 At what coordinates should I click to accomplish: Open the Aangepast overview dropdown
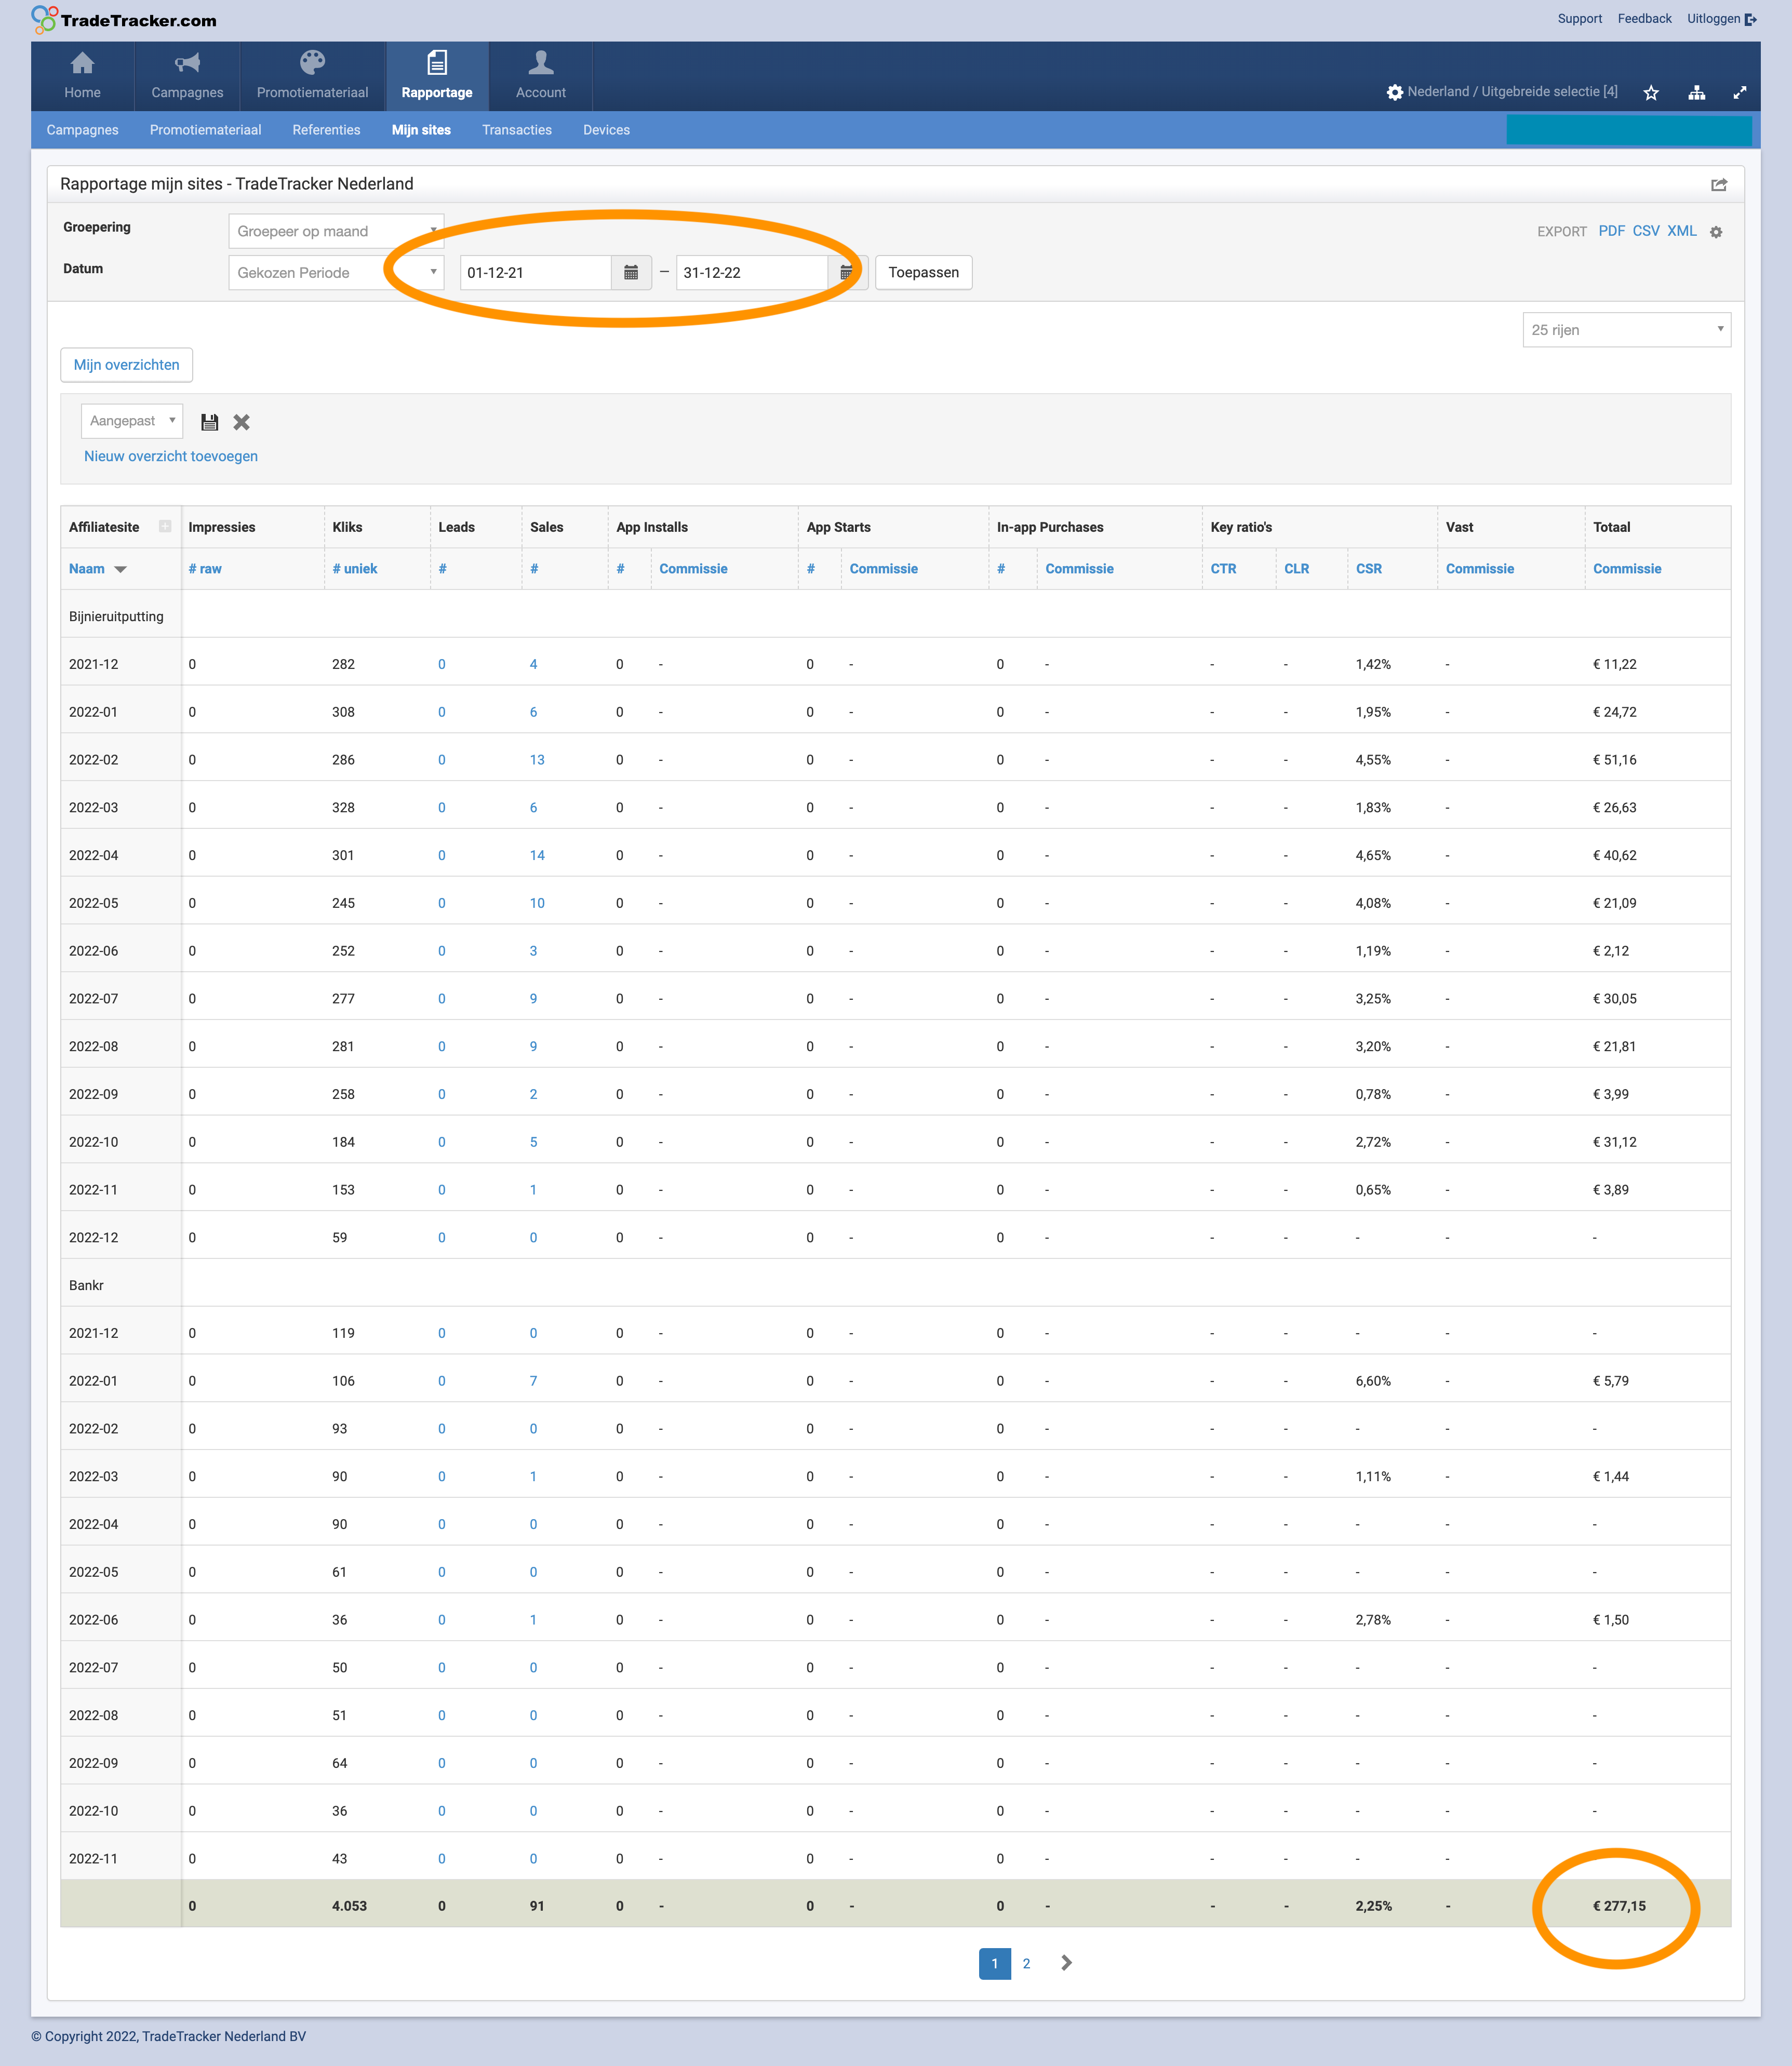[132, 421]
